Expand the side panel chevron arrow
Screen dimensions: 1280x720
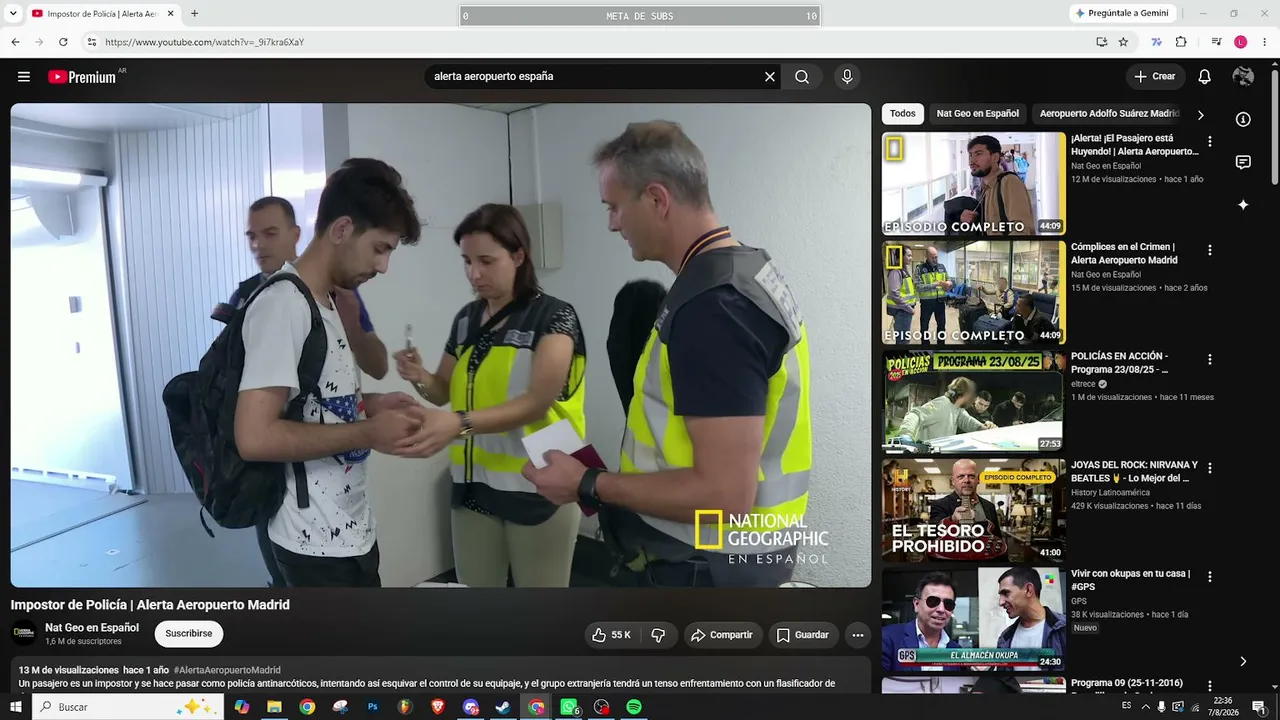1243,661
